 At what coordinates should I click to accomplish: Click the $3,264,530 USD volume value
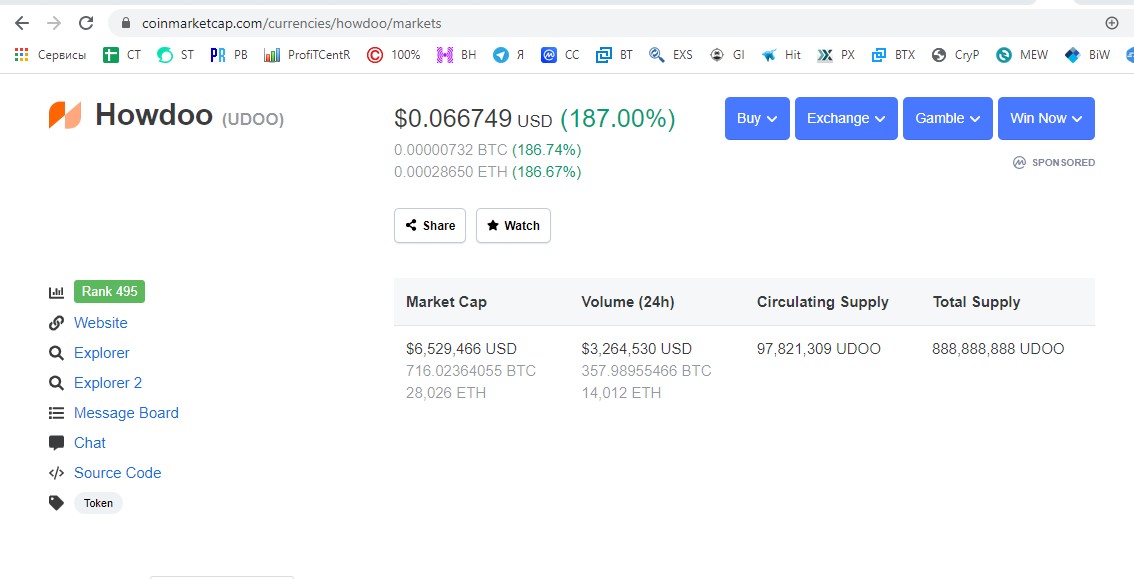point(636,349)
